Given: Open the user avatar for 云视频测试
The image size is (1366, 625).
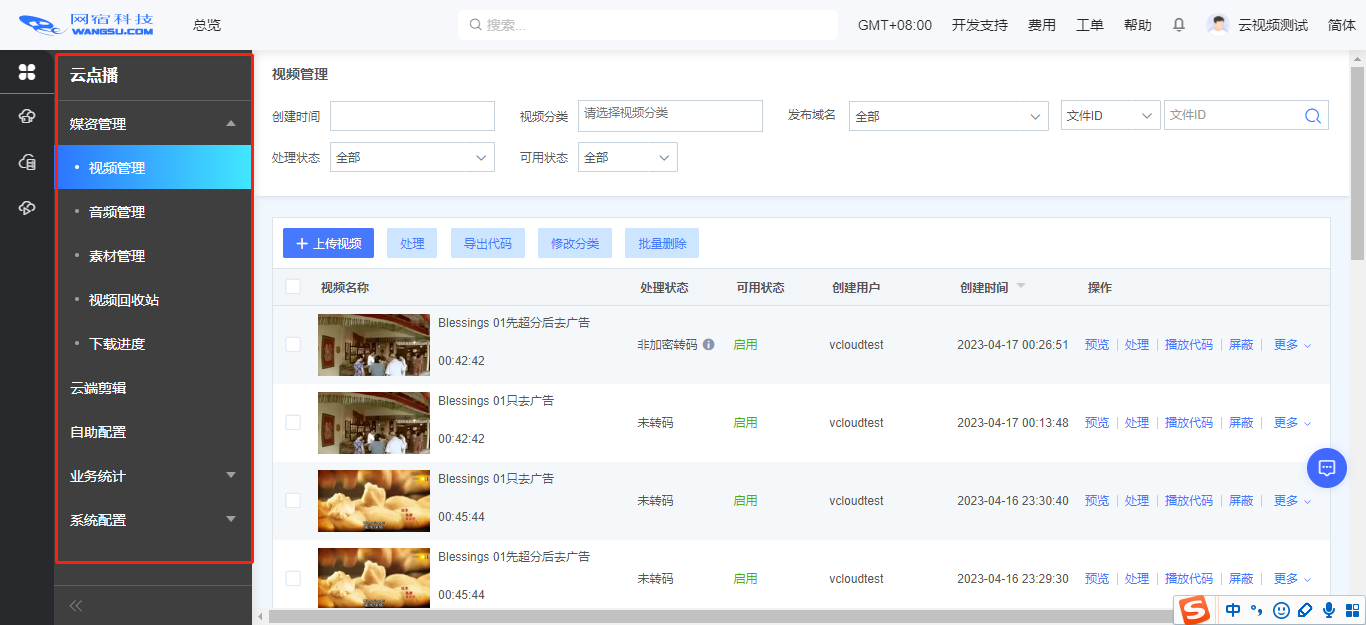Looking at the screenshot, I should [x=1218, y=25].
